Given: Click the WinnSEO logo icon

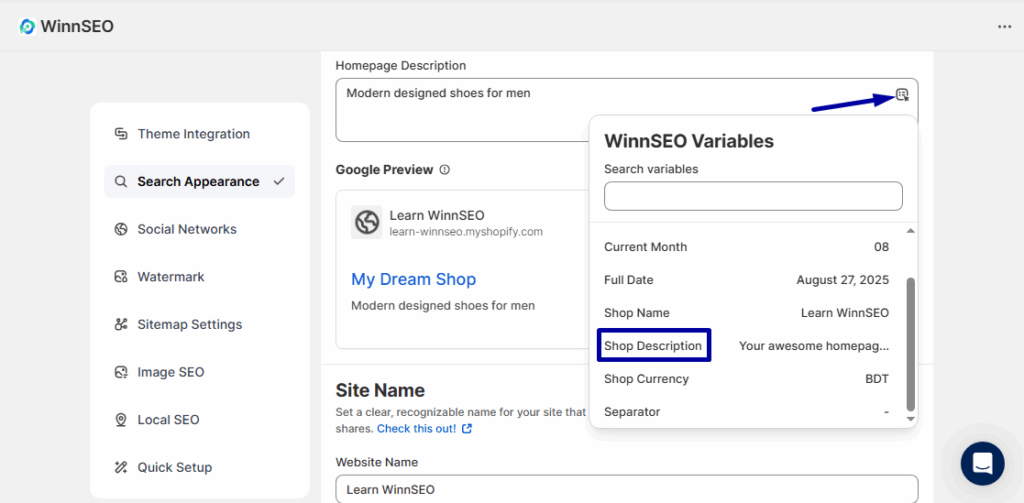Looking at the screenshot, I should click(27, 26).
